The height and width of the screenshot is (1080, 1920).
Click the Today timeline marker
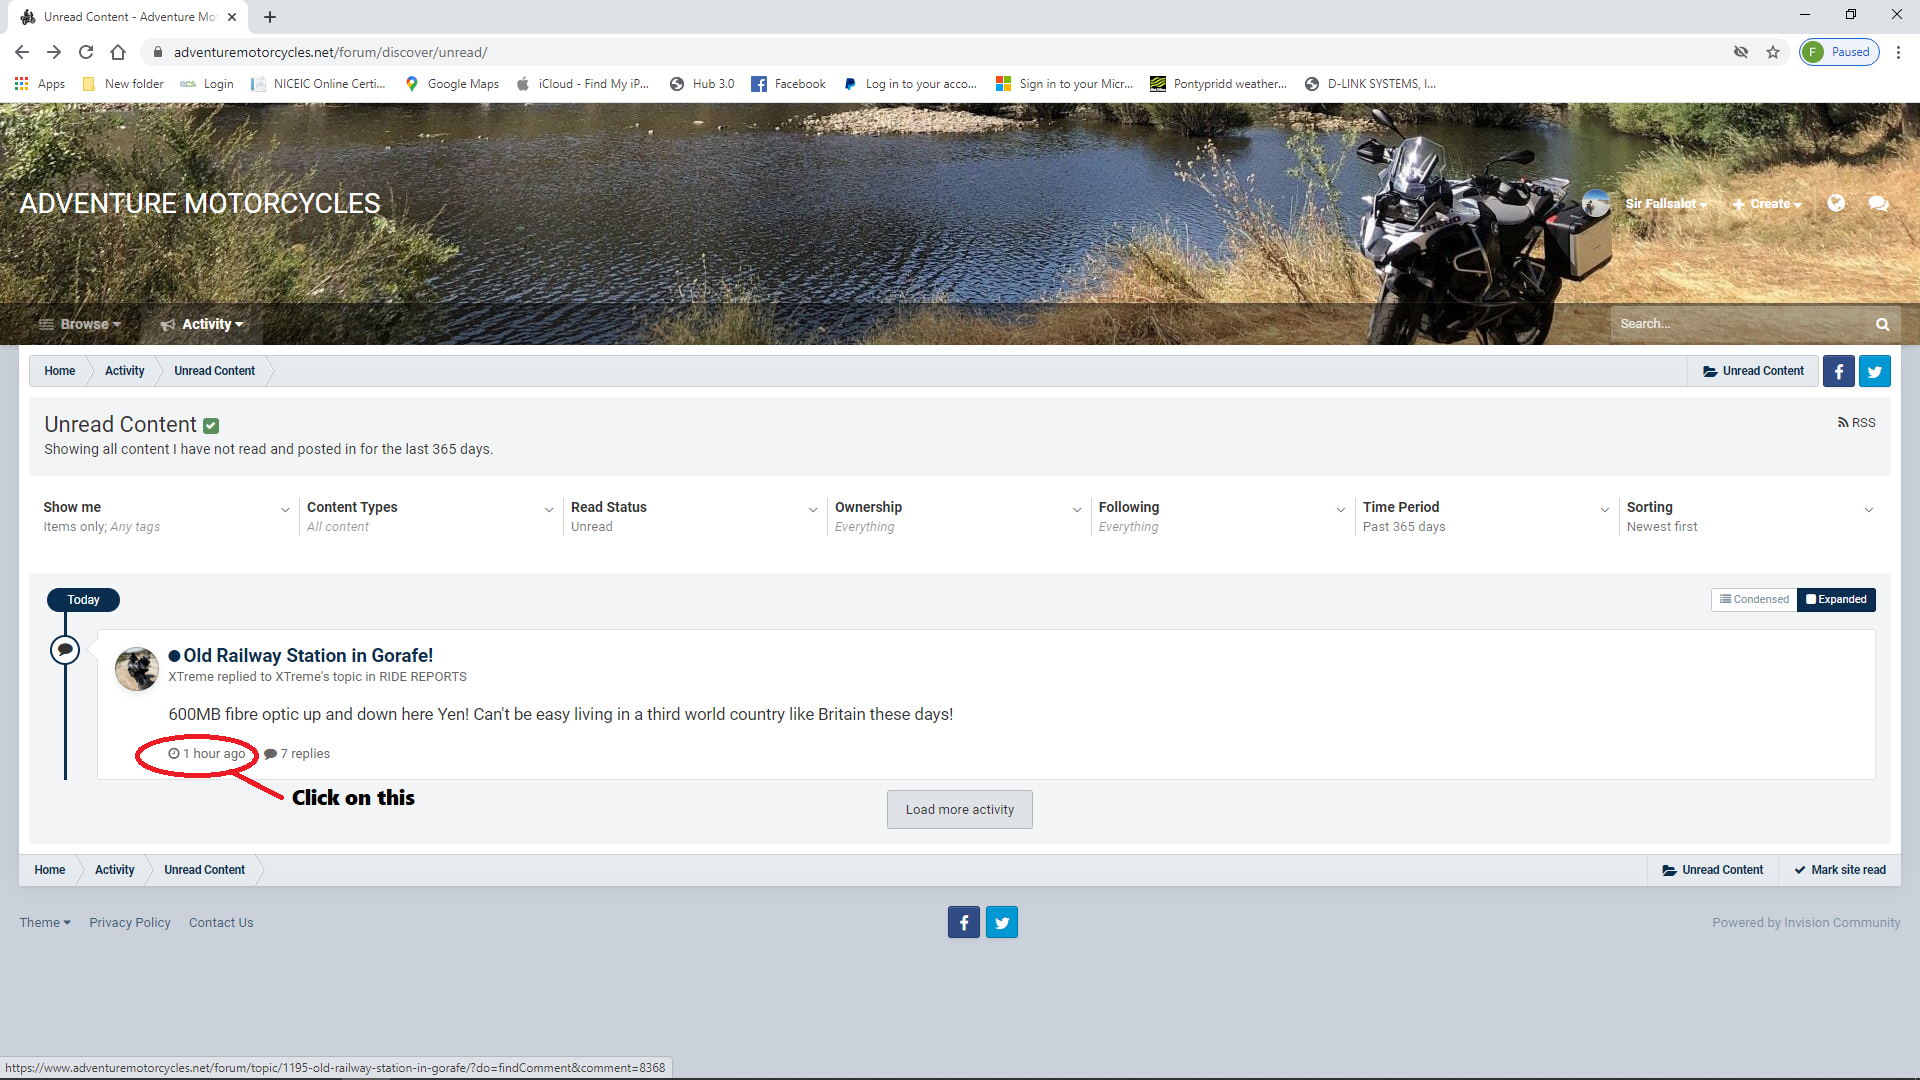click(x=83, y=600)
